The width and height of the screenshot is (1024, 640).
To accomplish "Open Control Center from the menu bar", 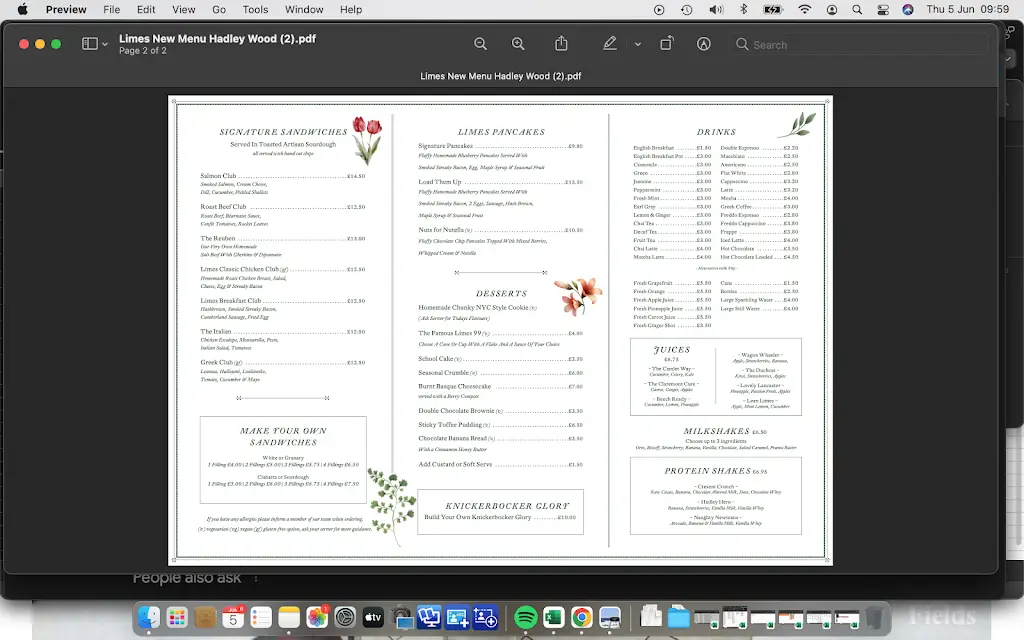I will (x=884, y=9).
